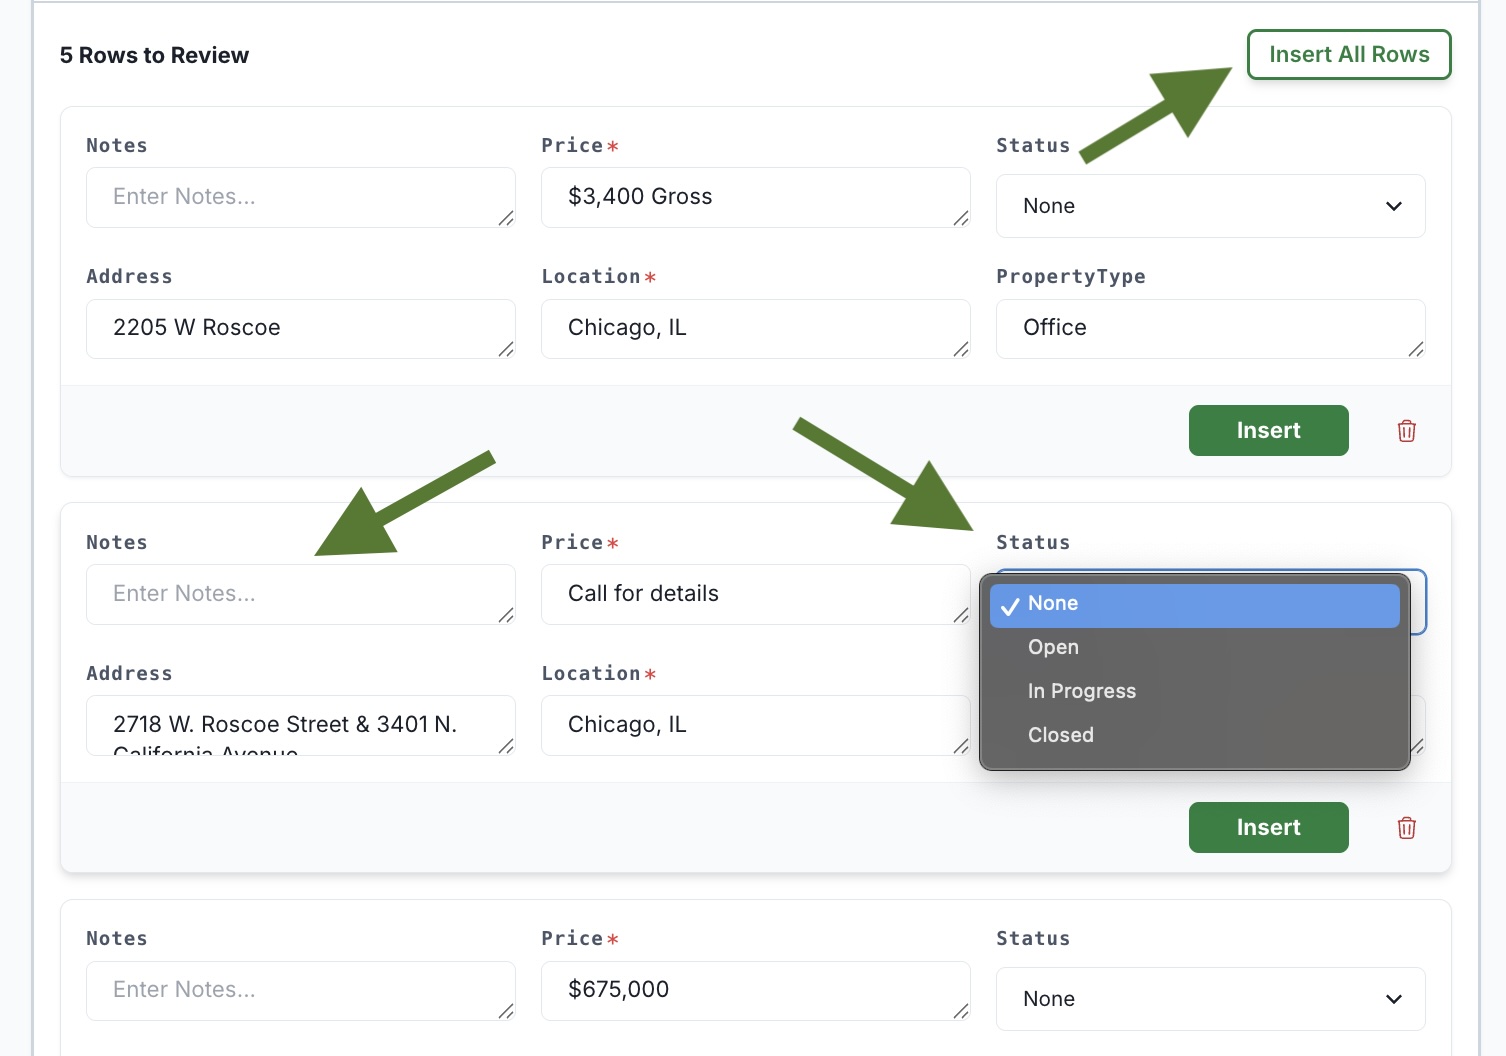Click the 5 Rows to Review heading
This screenshot has width=1506, height=1056.
click(x=154, y=55)
